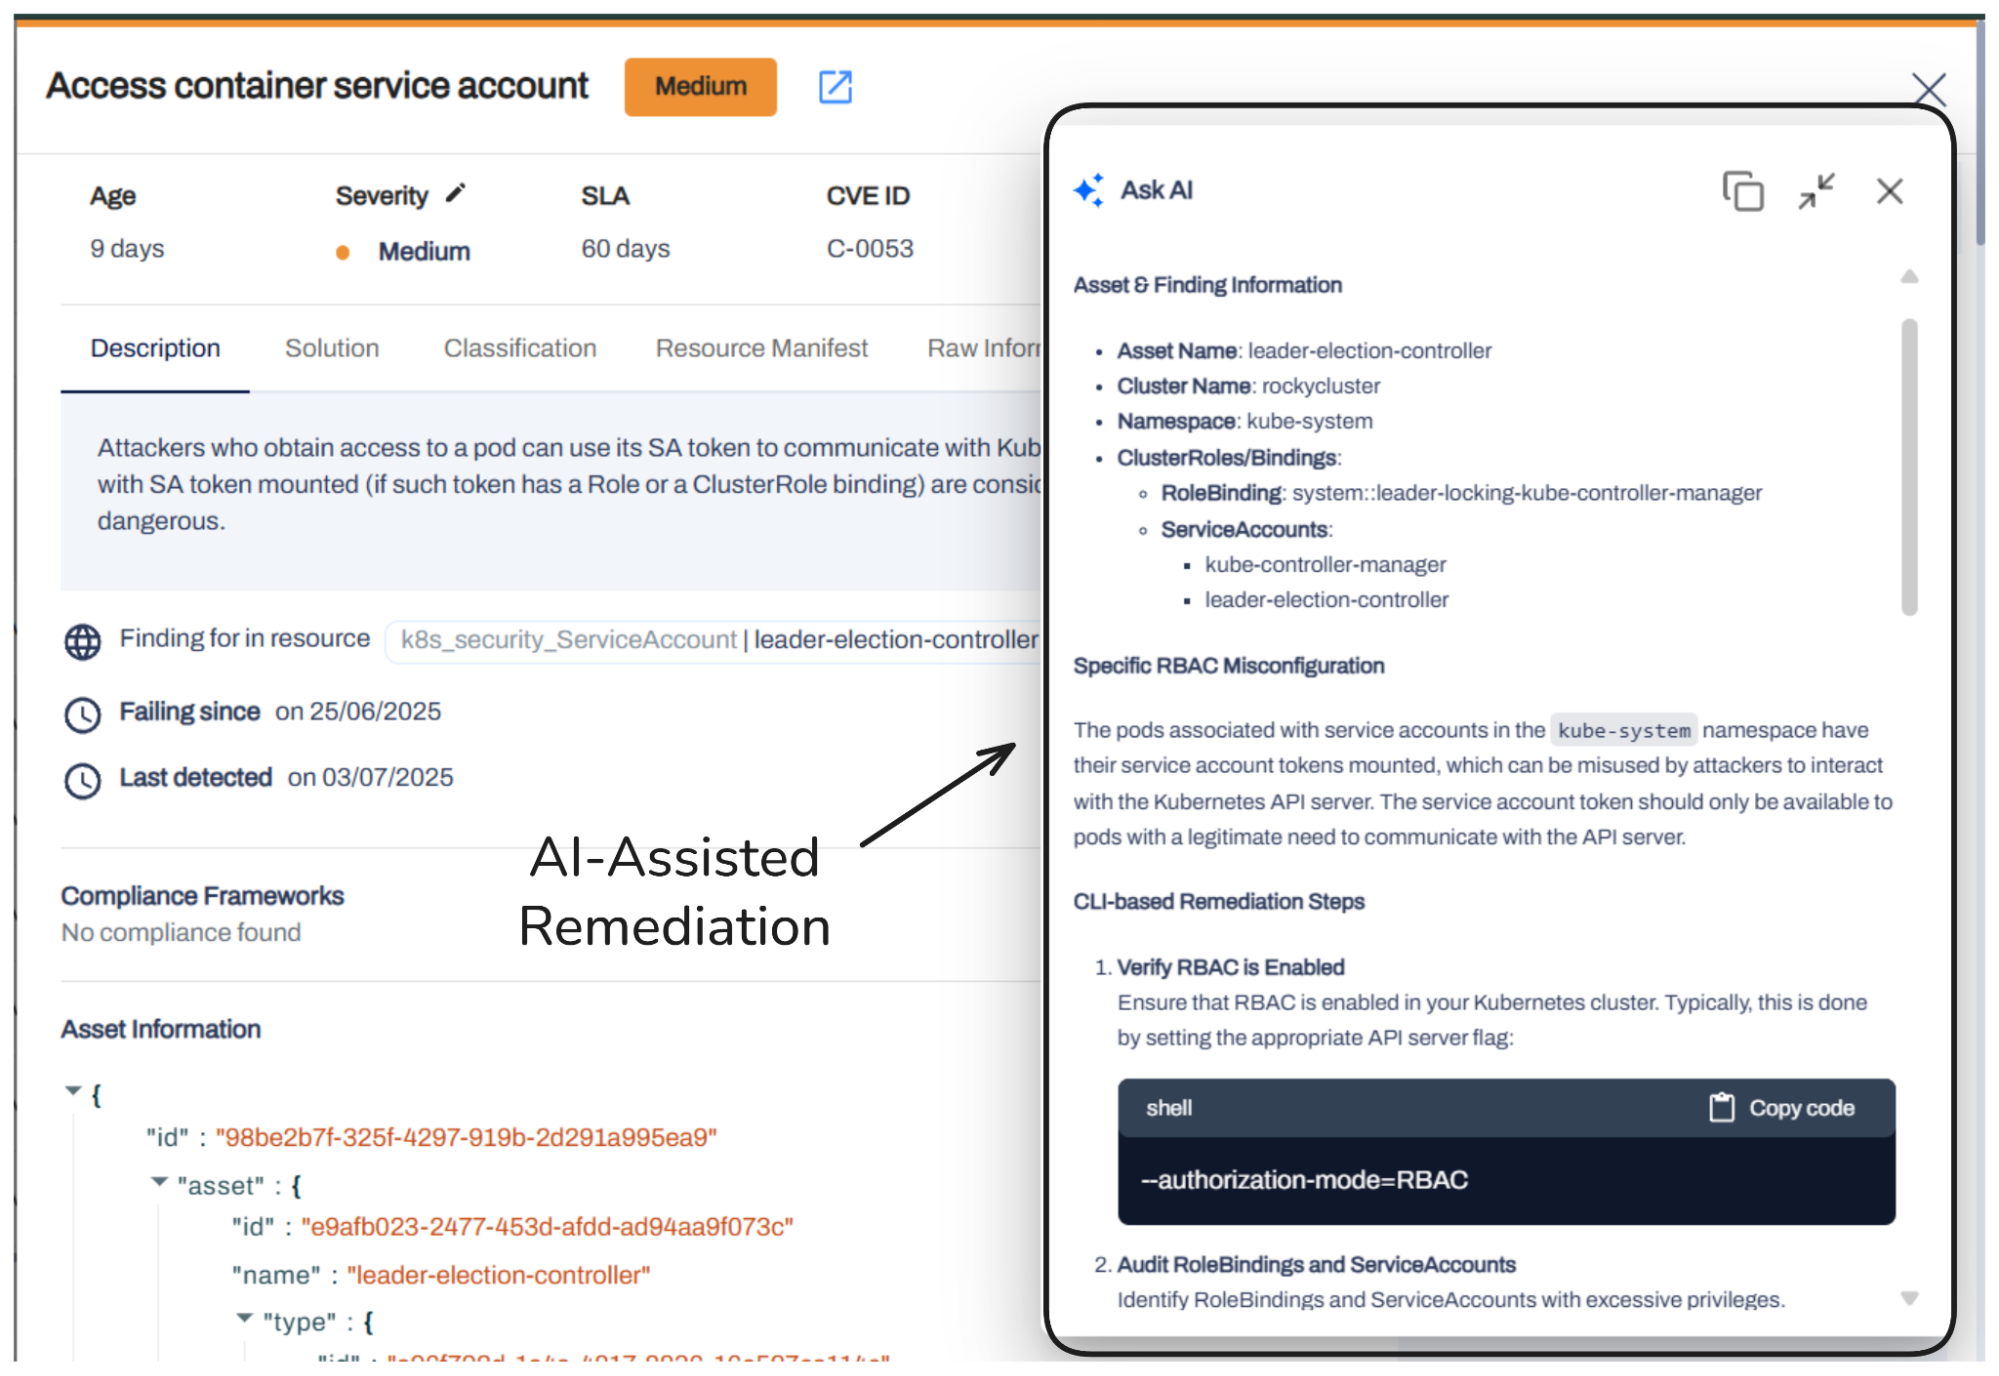Collapse the "type" JSON node
This screenshot has width=1999, height=1376.
click(245, 1318)
